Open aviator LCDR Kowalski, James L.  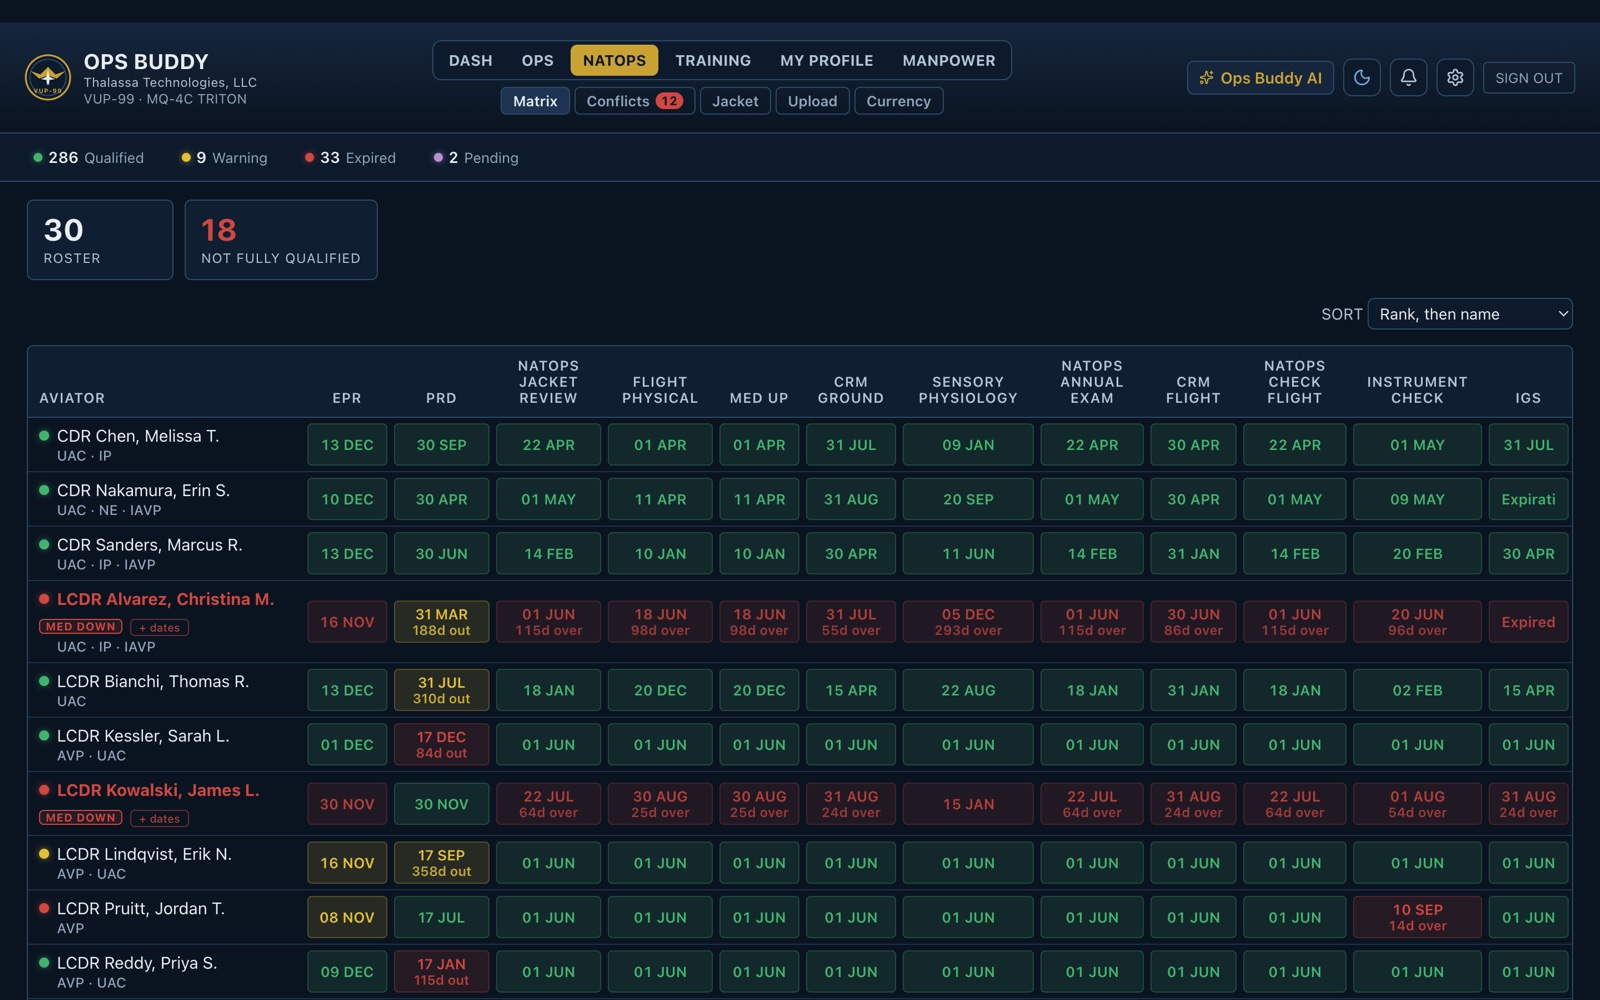(x=158, y=790)
